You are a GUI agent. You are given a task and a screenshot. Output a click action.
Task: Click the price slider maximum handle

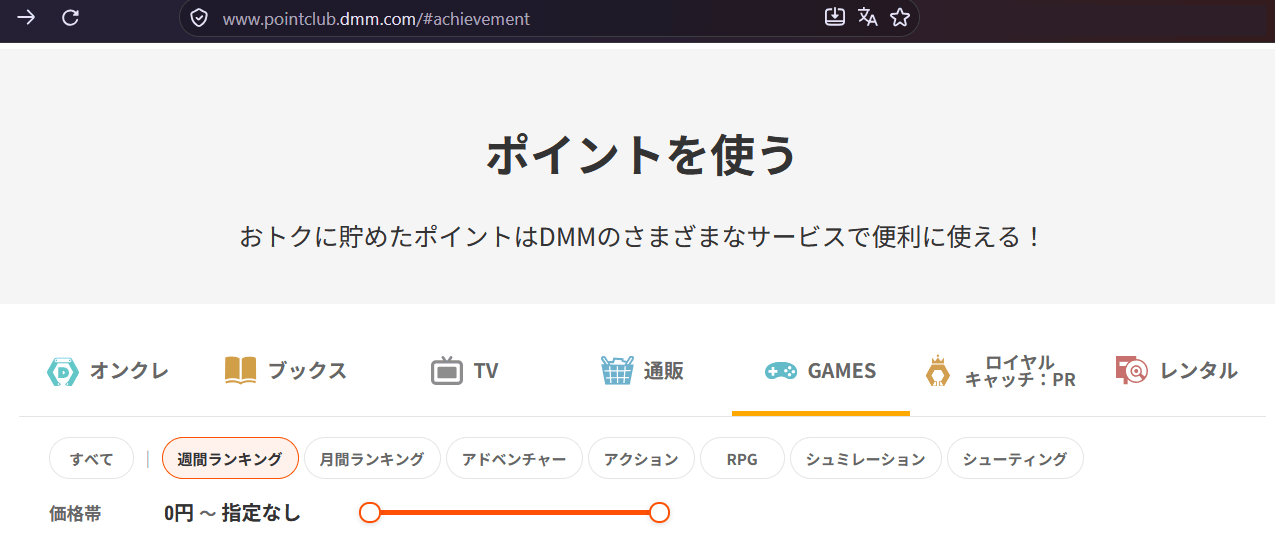(x=659, y=513)
